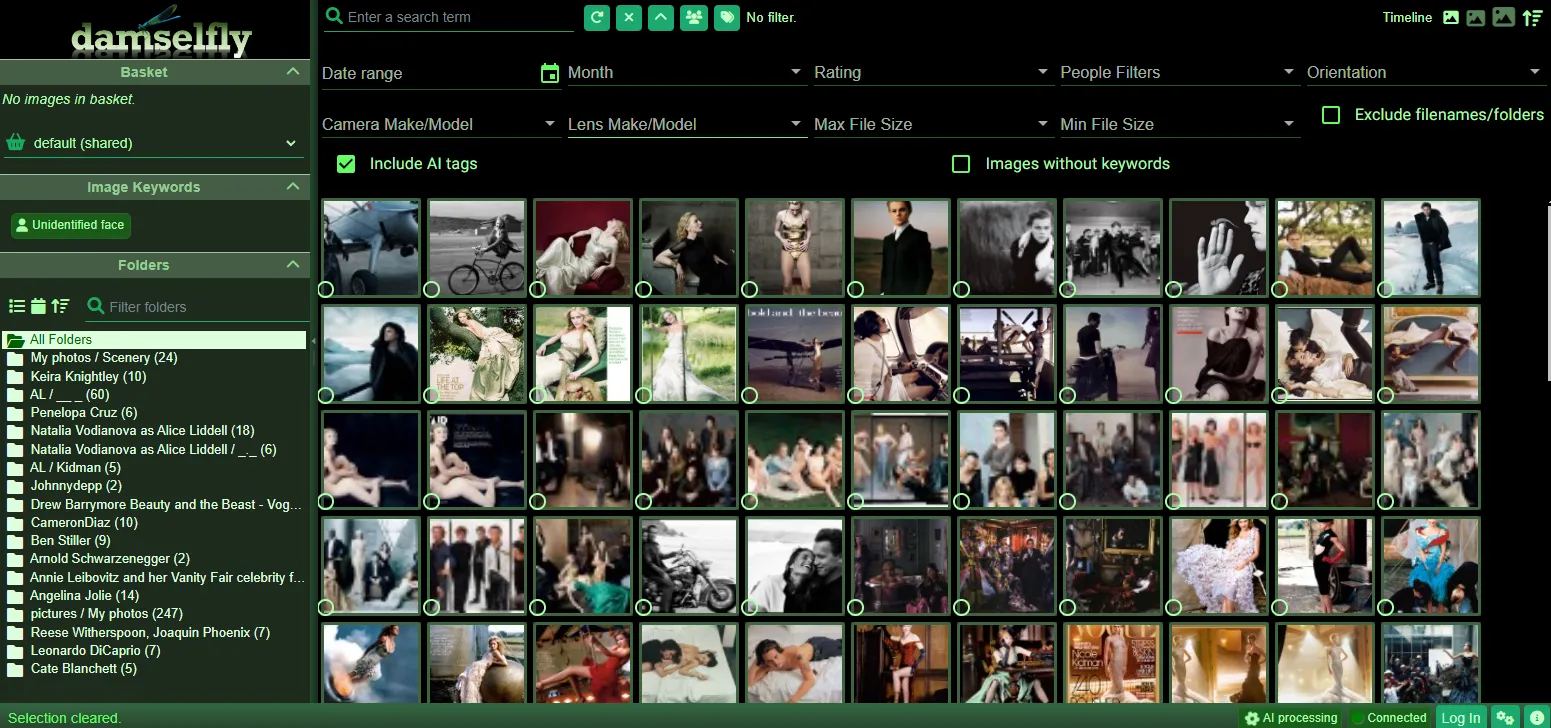Open the people filter icon in the search bar
The height and width of the screenshot is (728, 1551).
[x=693, y=17]
